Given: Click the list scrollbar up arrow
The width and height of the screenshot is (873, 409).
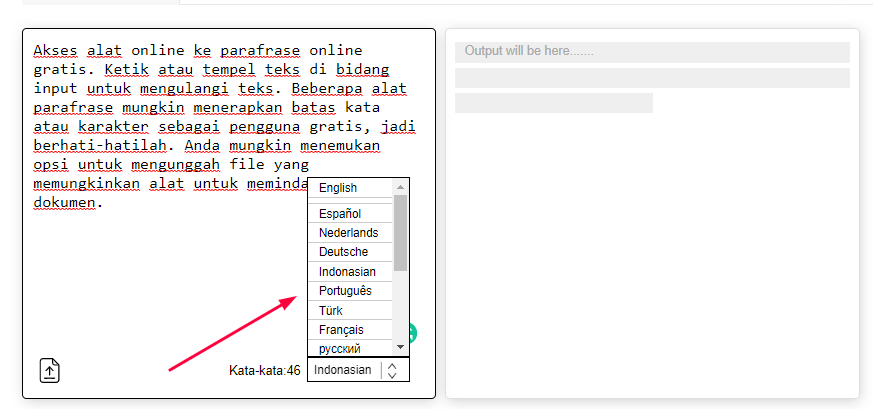Looking at the screenshot, I should (x=400, y=187).
